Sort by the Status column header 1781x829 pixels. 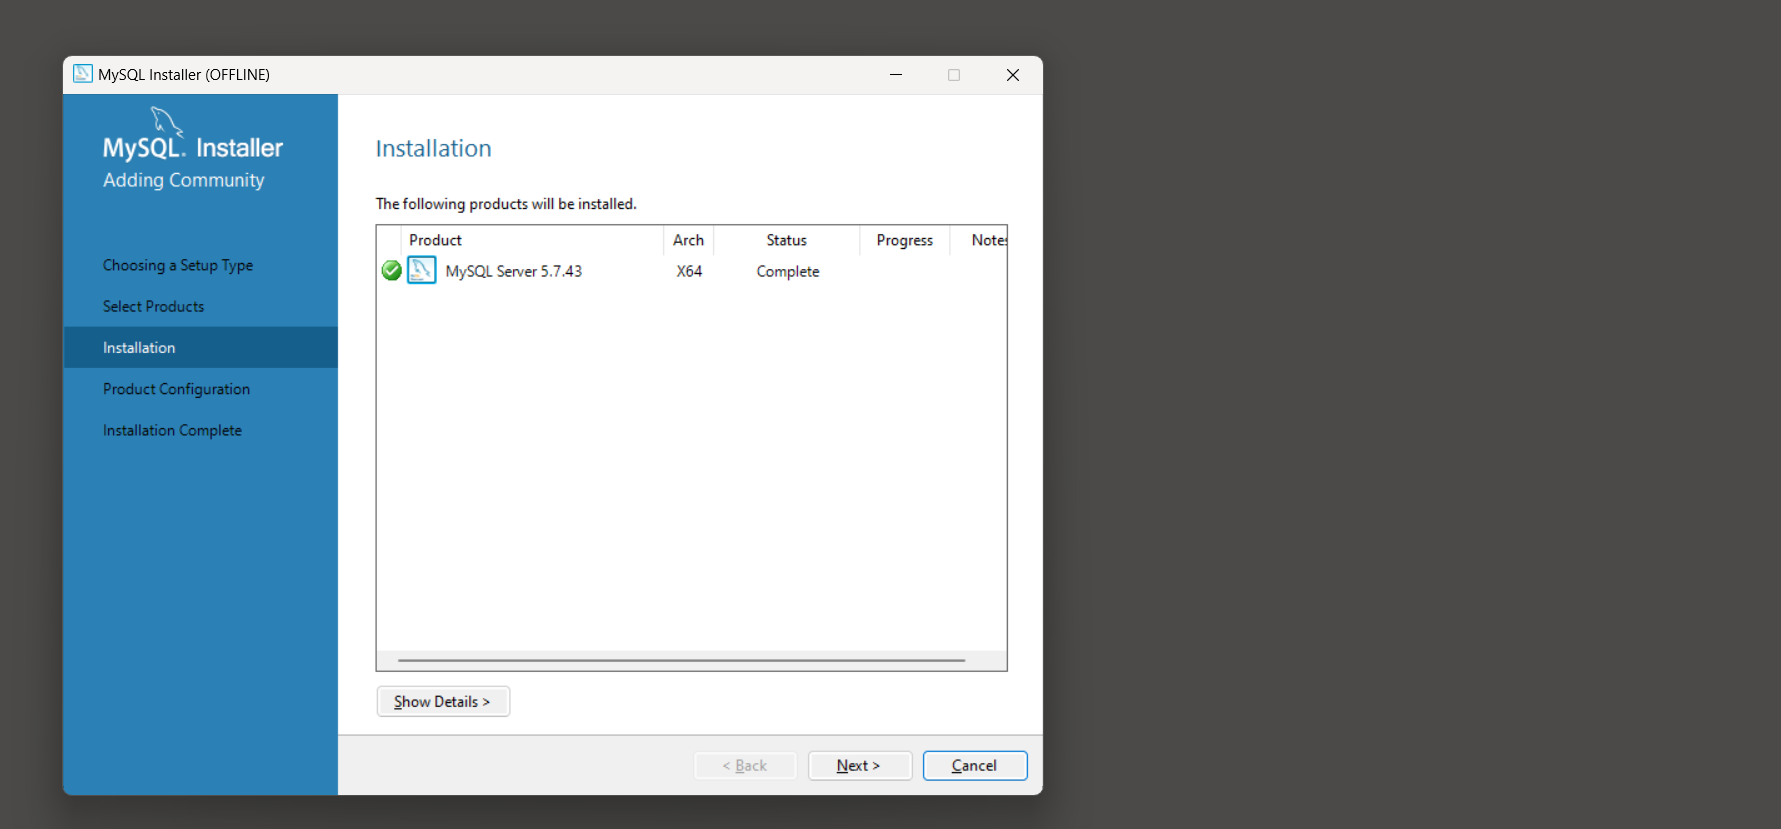pyautogui.click(x=787, y=240)
